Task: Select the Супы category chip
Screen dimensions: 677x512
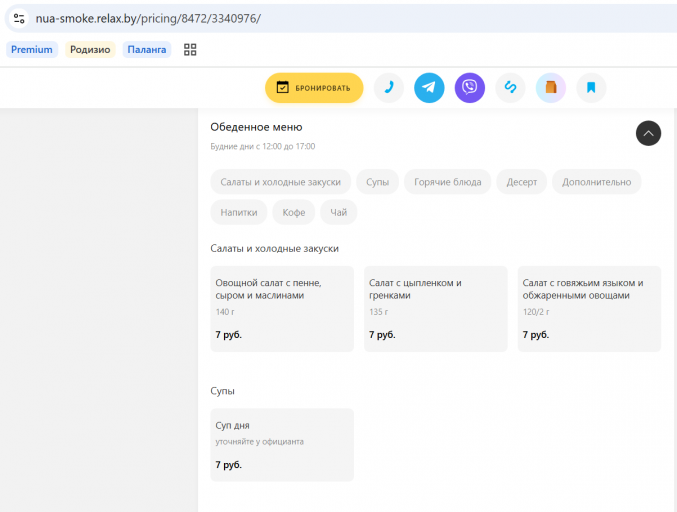Action: click(x=377, y=182)
